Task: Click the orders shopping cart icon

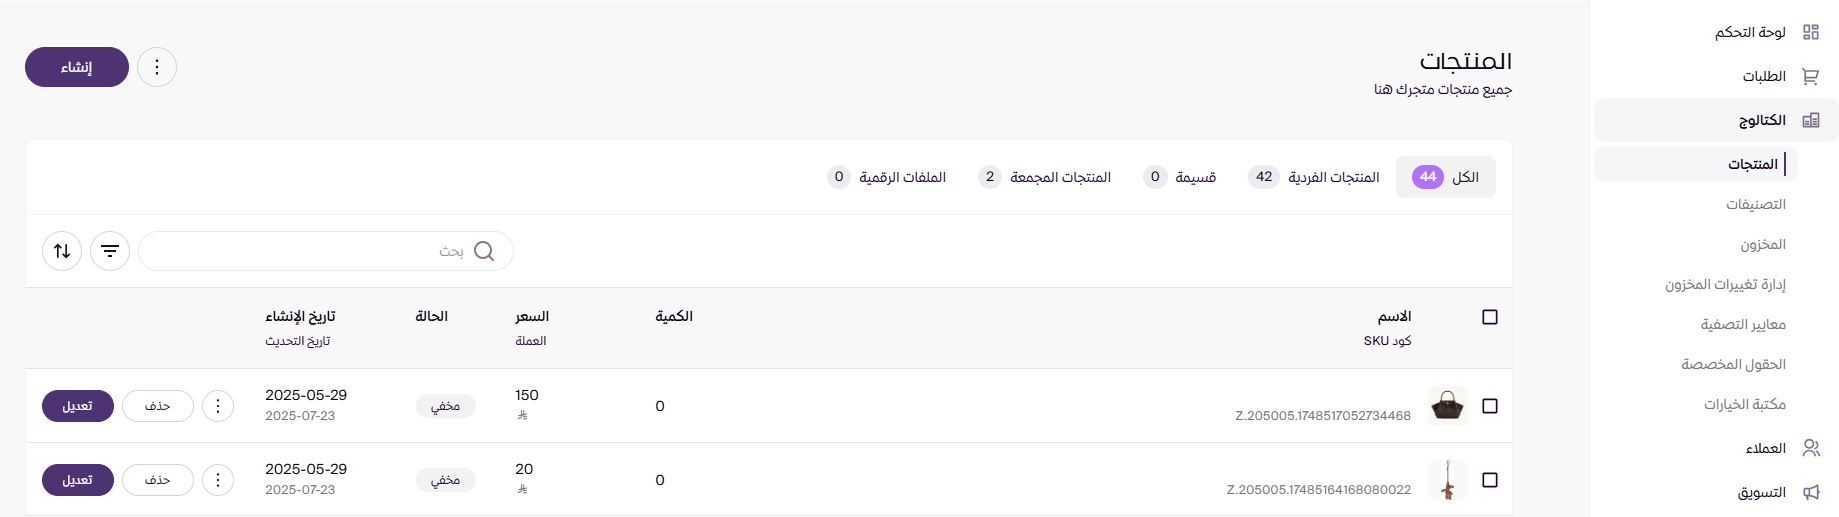Action: pos(1810,76)
